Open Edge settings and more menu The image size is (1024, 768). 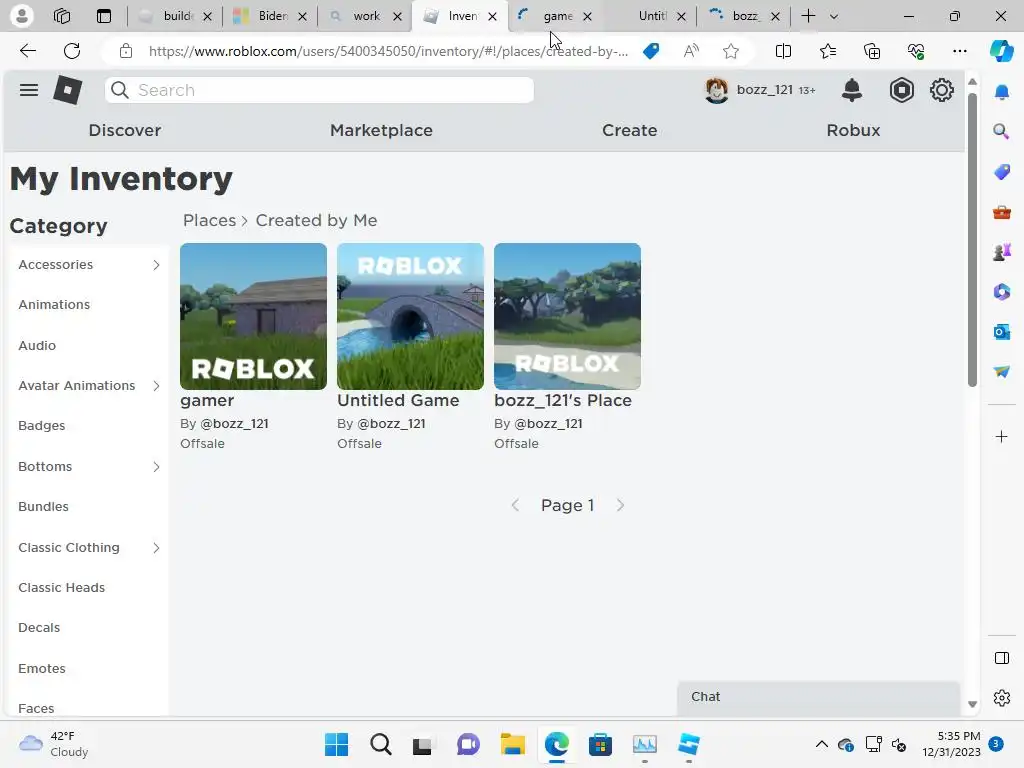click(959, 51)
